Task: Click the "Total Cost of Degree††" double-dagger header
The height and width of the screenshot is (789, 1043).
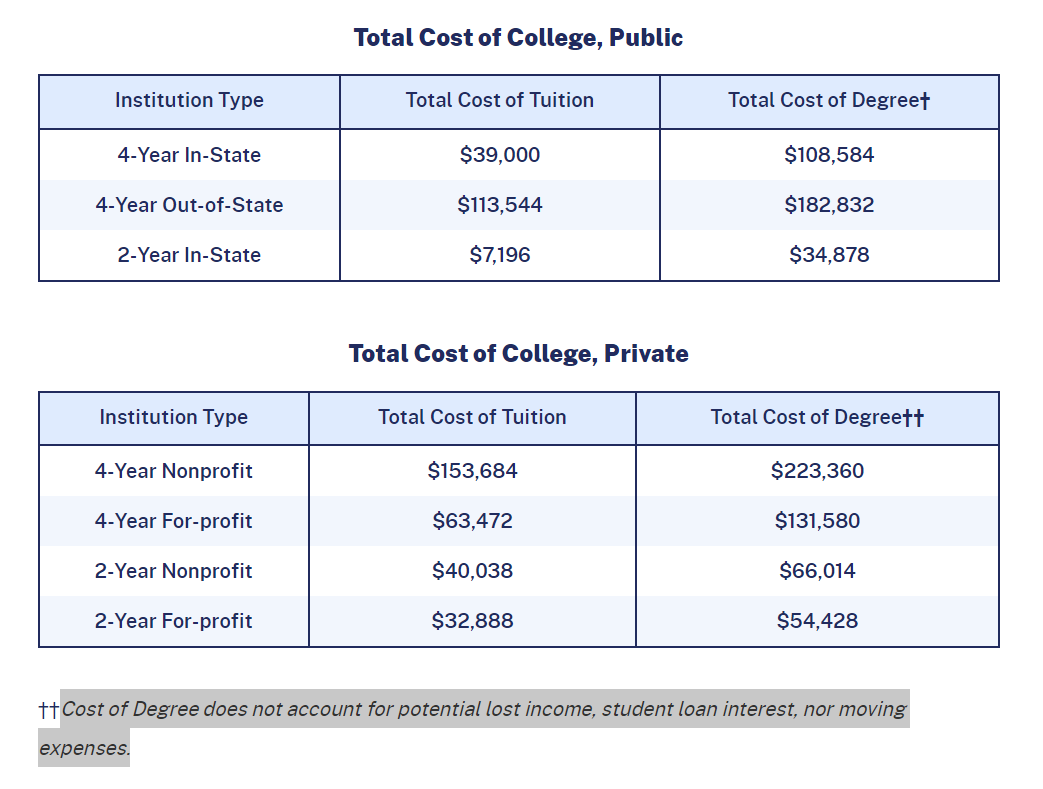Action: pyautogui.click(x=817, y=417)
